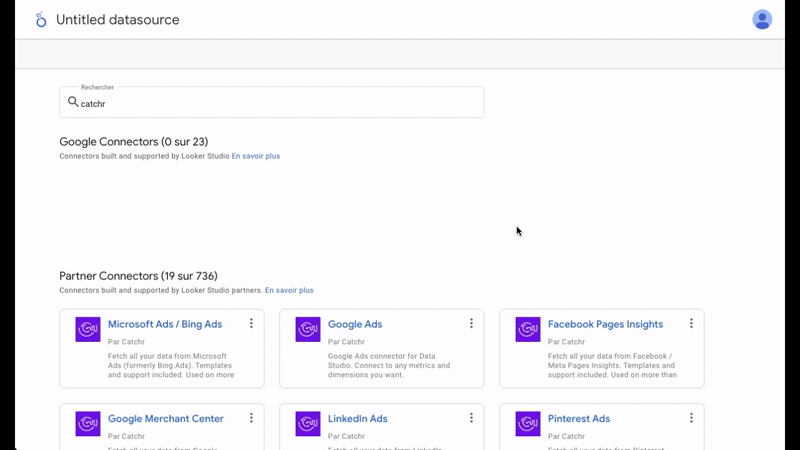Open the Google Ads connector three-dot menu
Viewport: 800px width, 450px height.
471,323
